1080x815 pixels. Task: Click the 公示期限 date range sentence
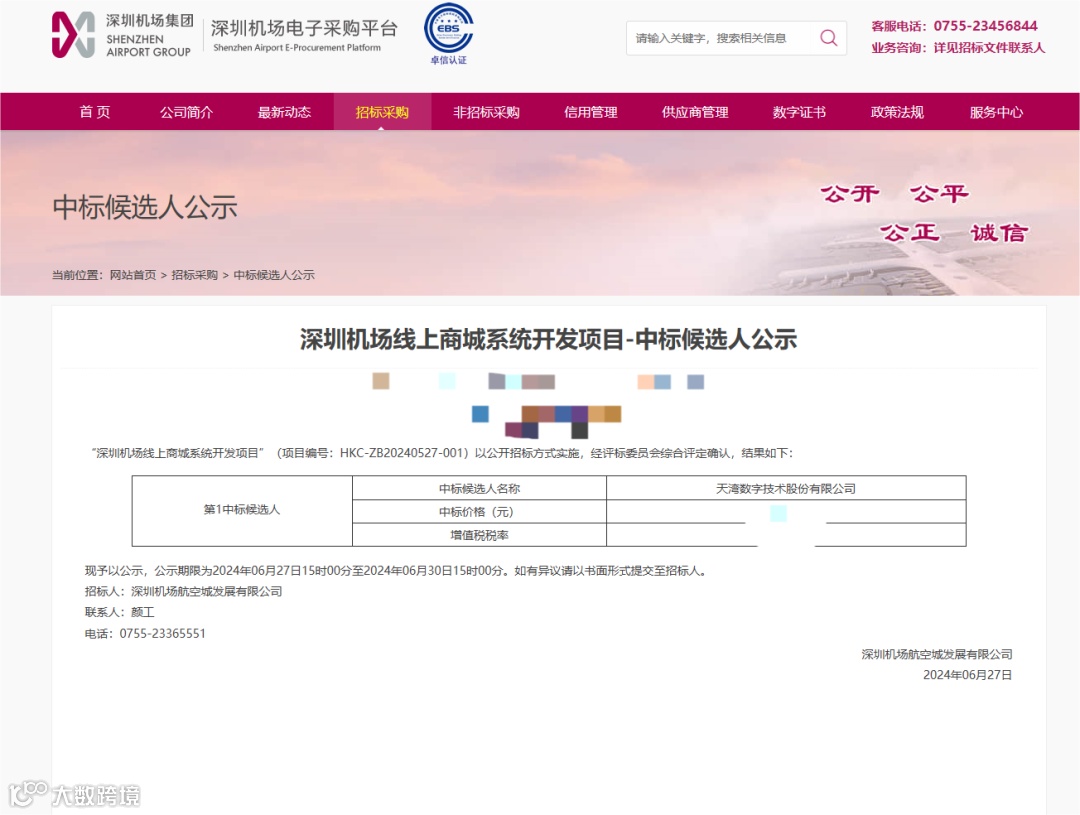(396, 571)
